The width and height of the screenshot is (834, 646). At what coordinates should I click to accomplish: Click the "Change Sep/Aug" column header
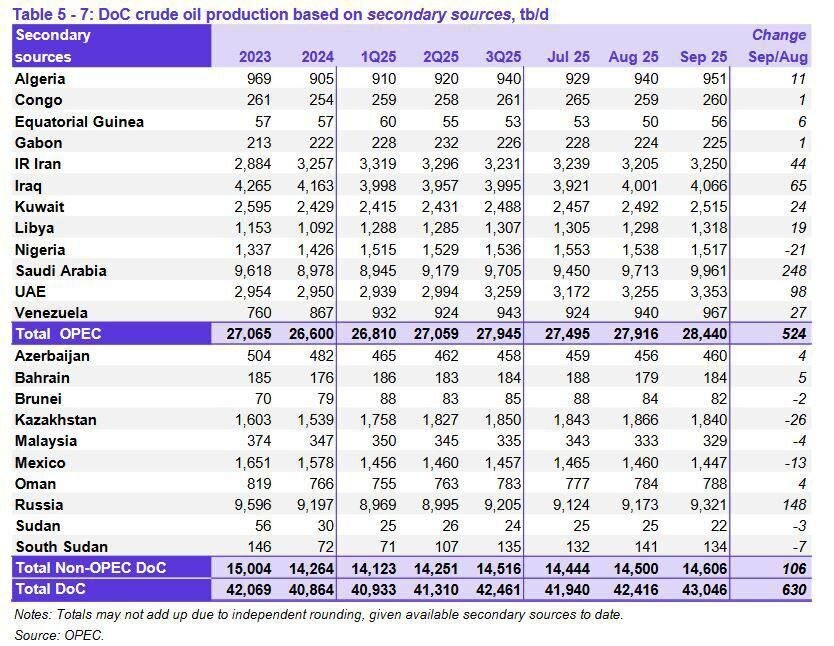pos(777,47)
